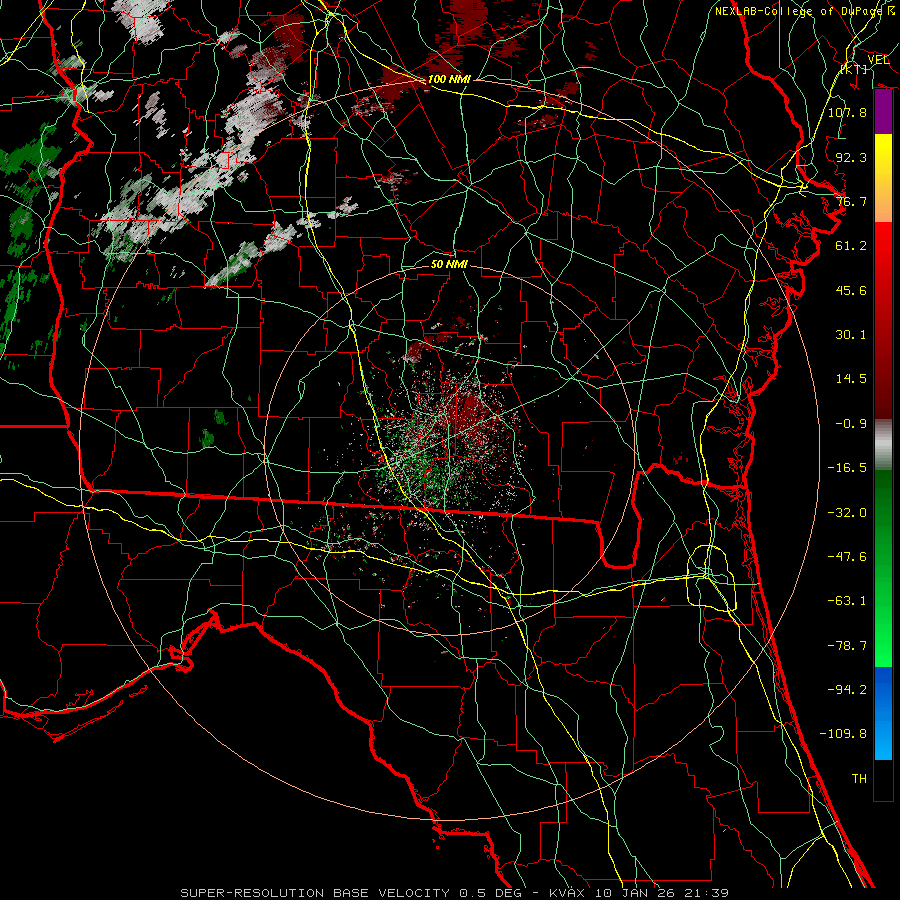Screen dimensions: 900x900
Task: Click the 50 NMI range ring label
Action: (x=449, y=265)
